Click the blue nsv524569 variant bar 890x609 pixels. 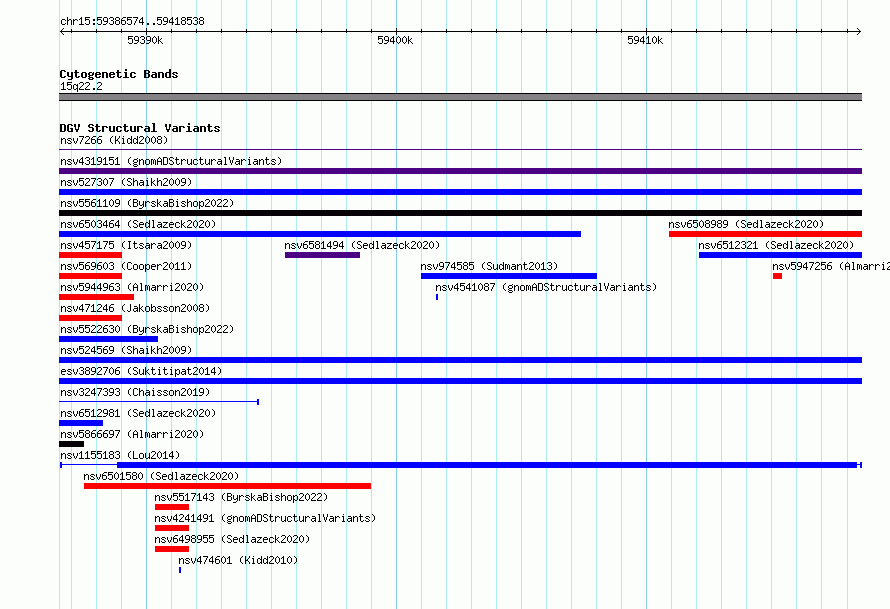pyautogui.click(x=460, y=360)
